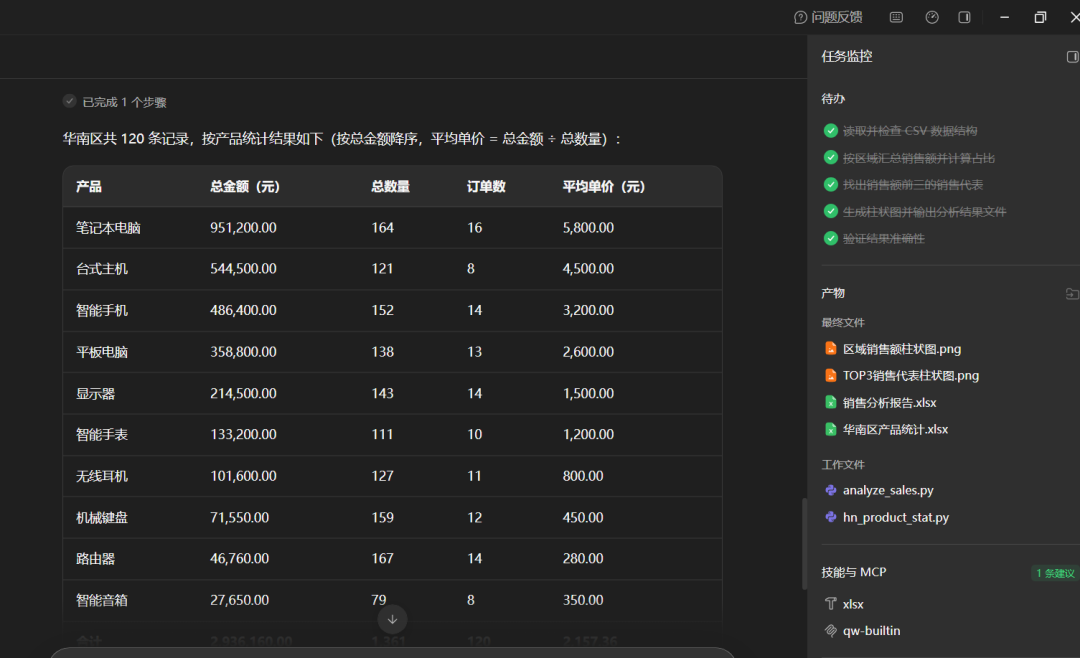Toggle the side panel icon in title bar
The image size is (1080, 658).
click(964, 17)
